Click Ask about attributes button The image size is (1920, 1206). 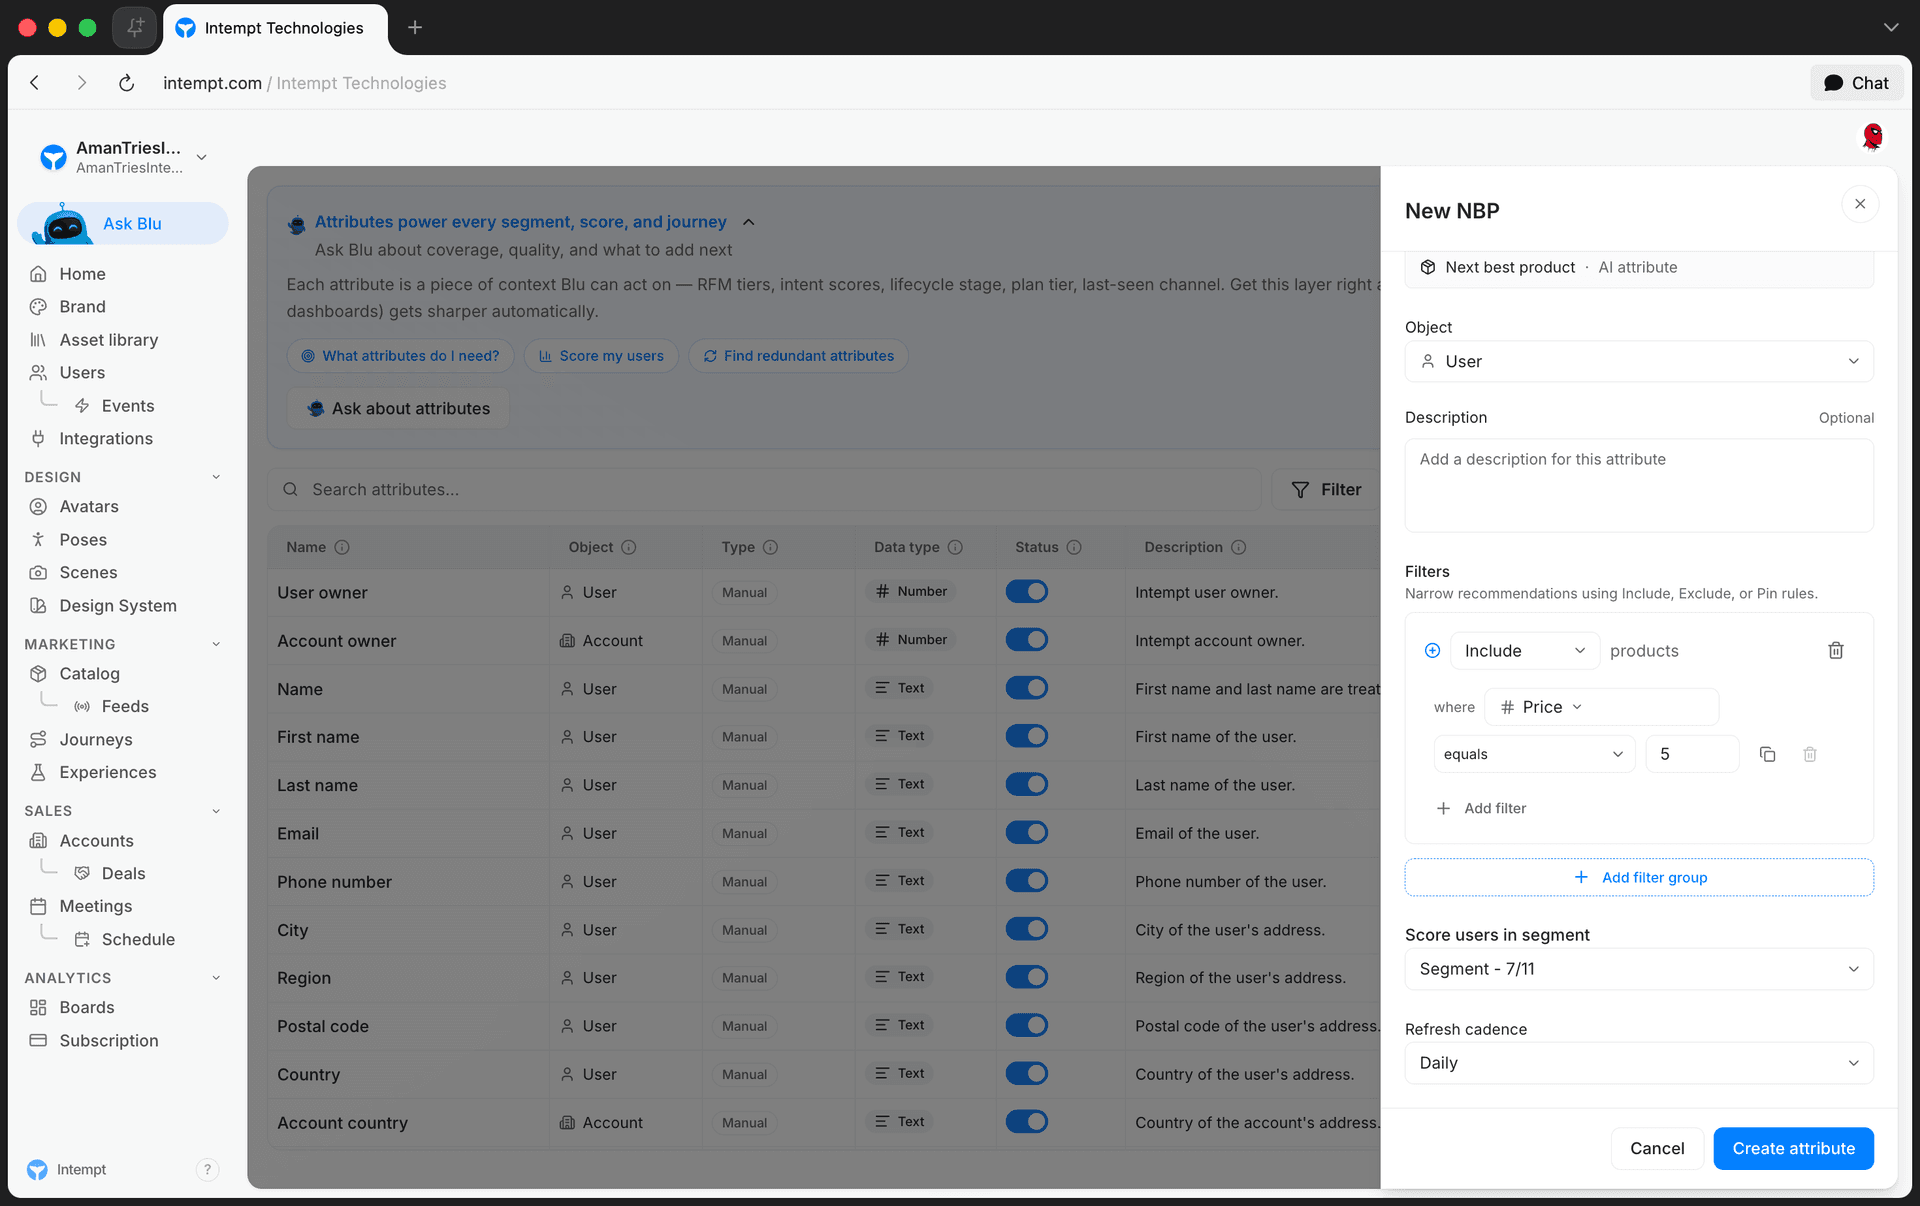click(398, 409)
